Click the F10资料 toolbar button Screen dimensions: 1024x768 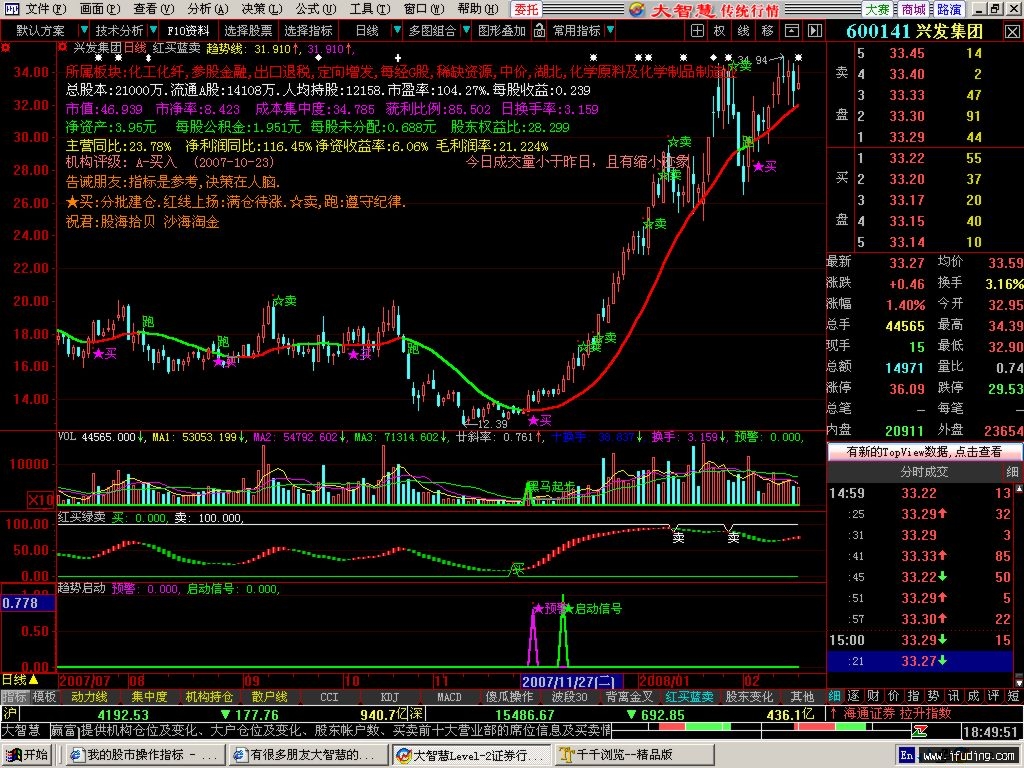tap(188, 31)
